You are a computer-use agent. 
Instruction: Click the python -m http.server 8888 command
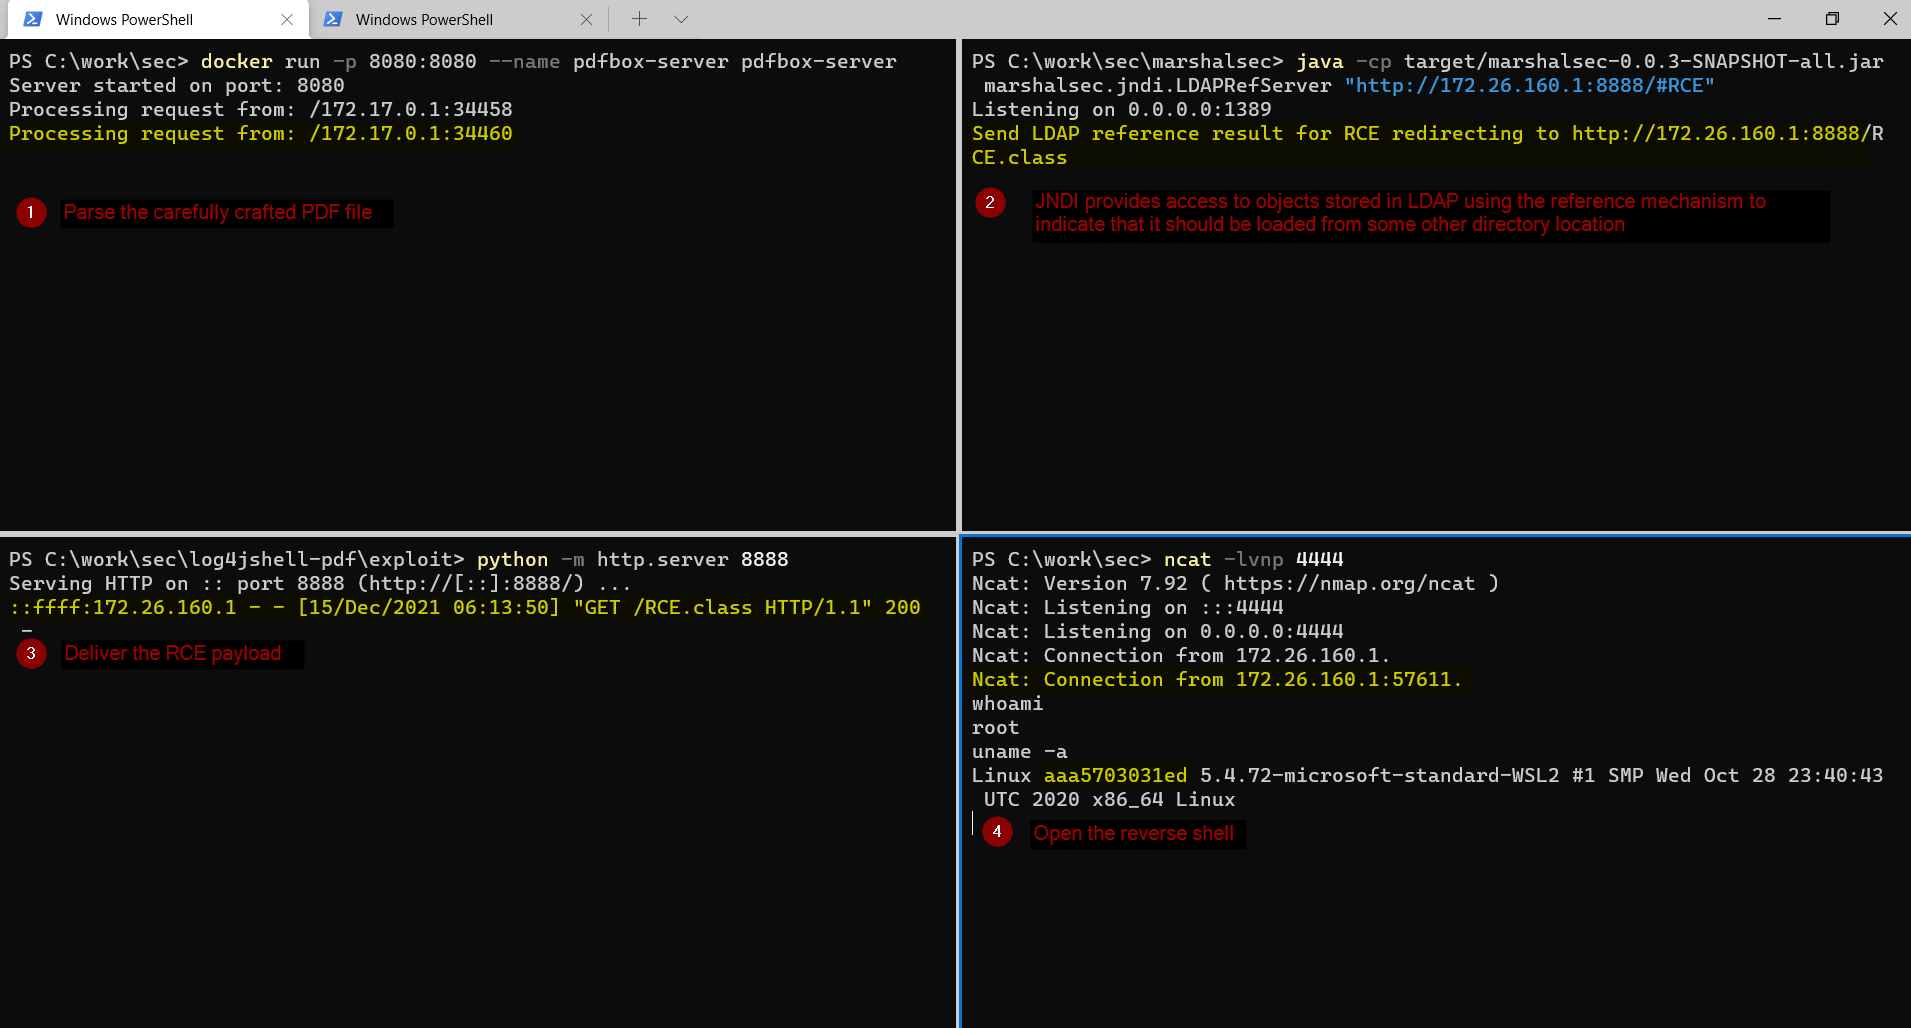(x=399, y=560)
